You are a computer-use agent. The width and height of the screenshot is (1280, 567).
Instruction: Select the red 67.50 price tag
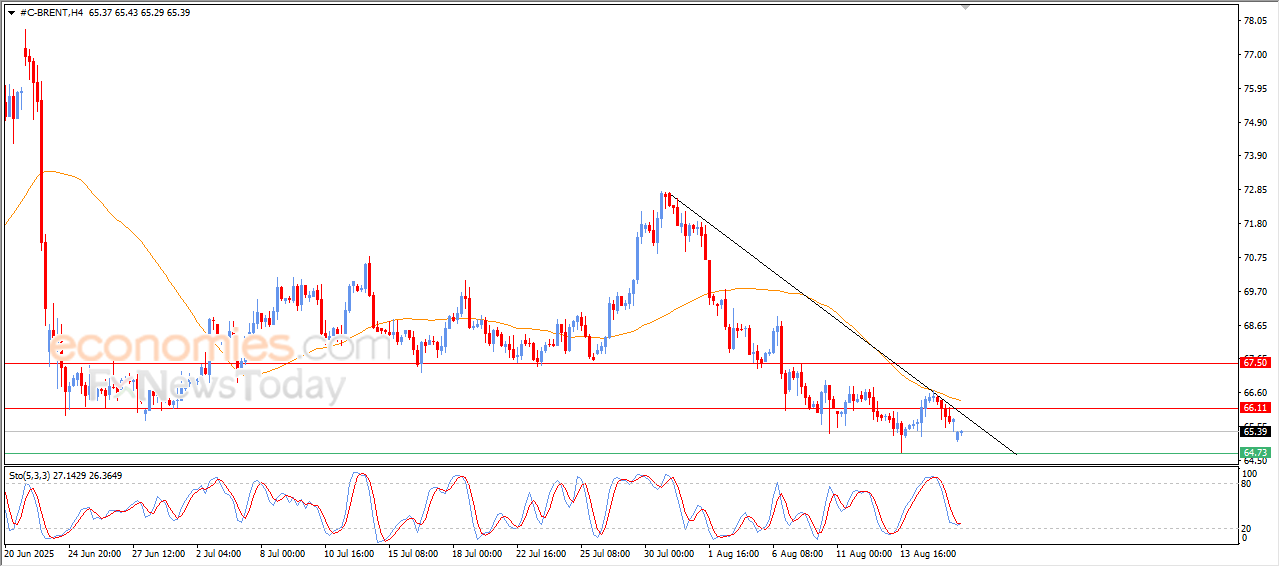[1255, 363]
